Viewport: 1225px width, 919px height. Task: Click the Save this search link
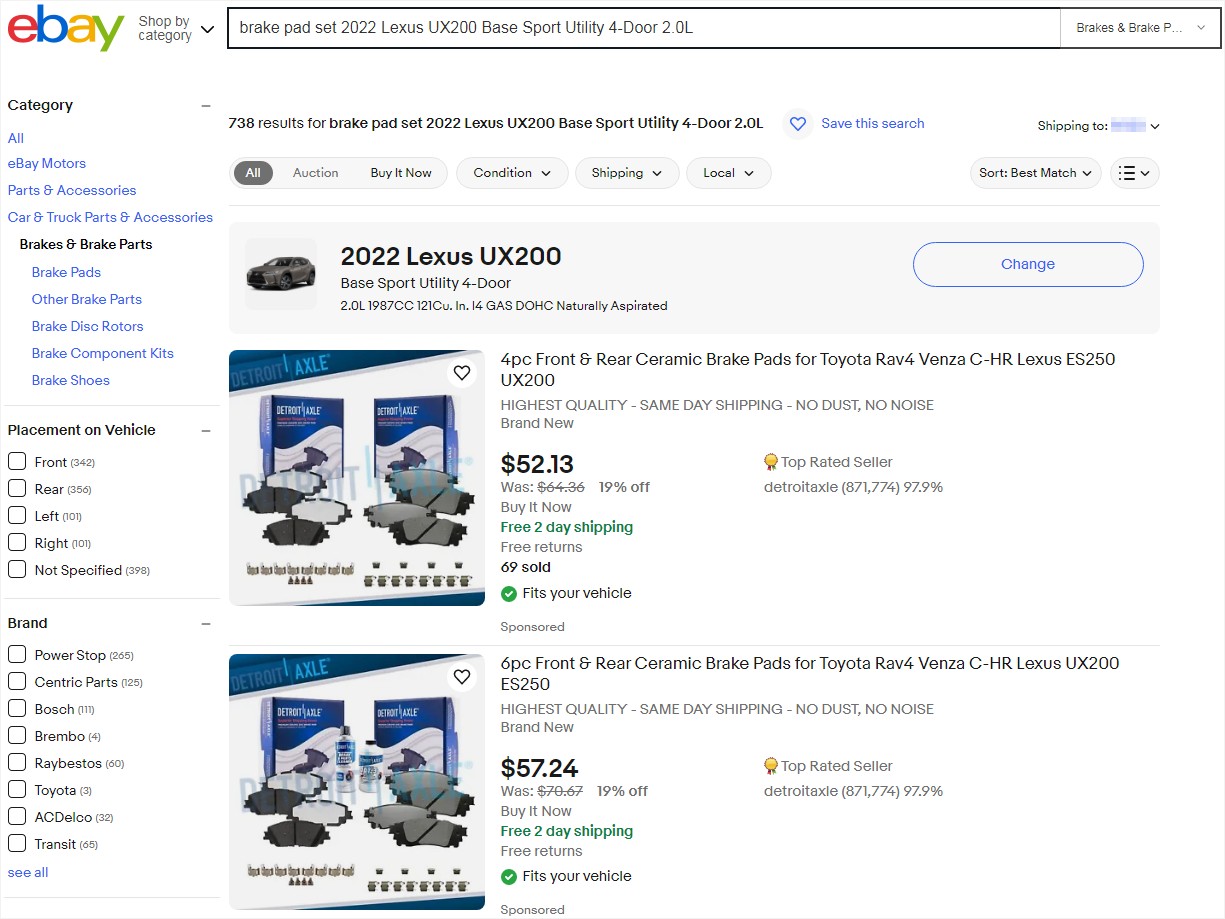[872, 123]
